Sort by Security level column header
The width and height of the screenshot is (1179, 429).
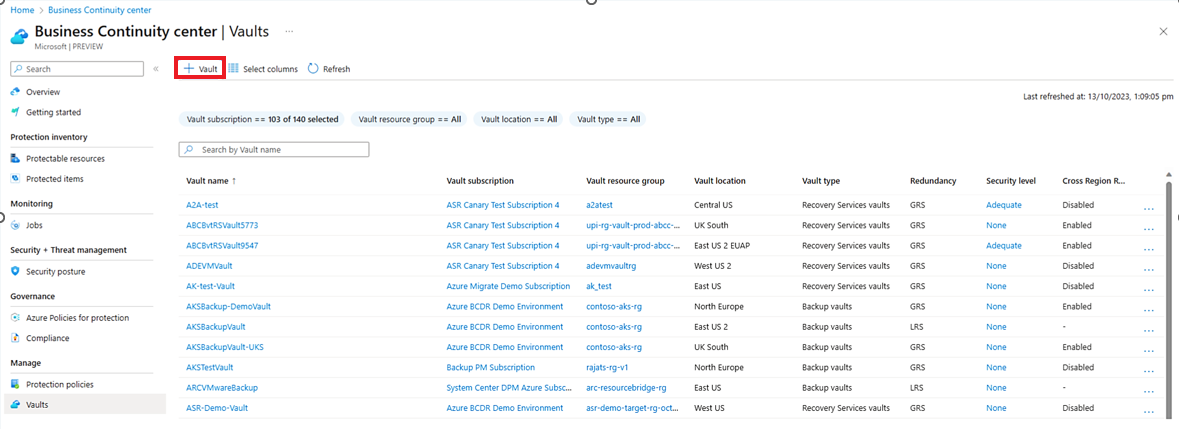point(1011,181)
